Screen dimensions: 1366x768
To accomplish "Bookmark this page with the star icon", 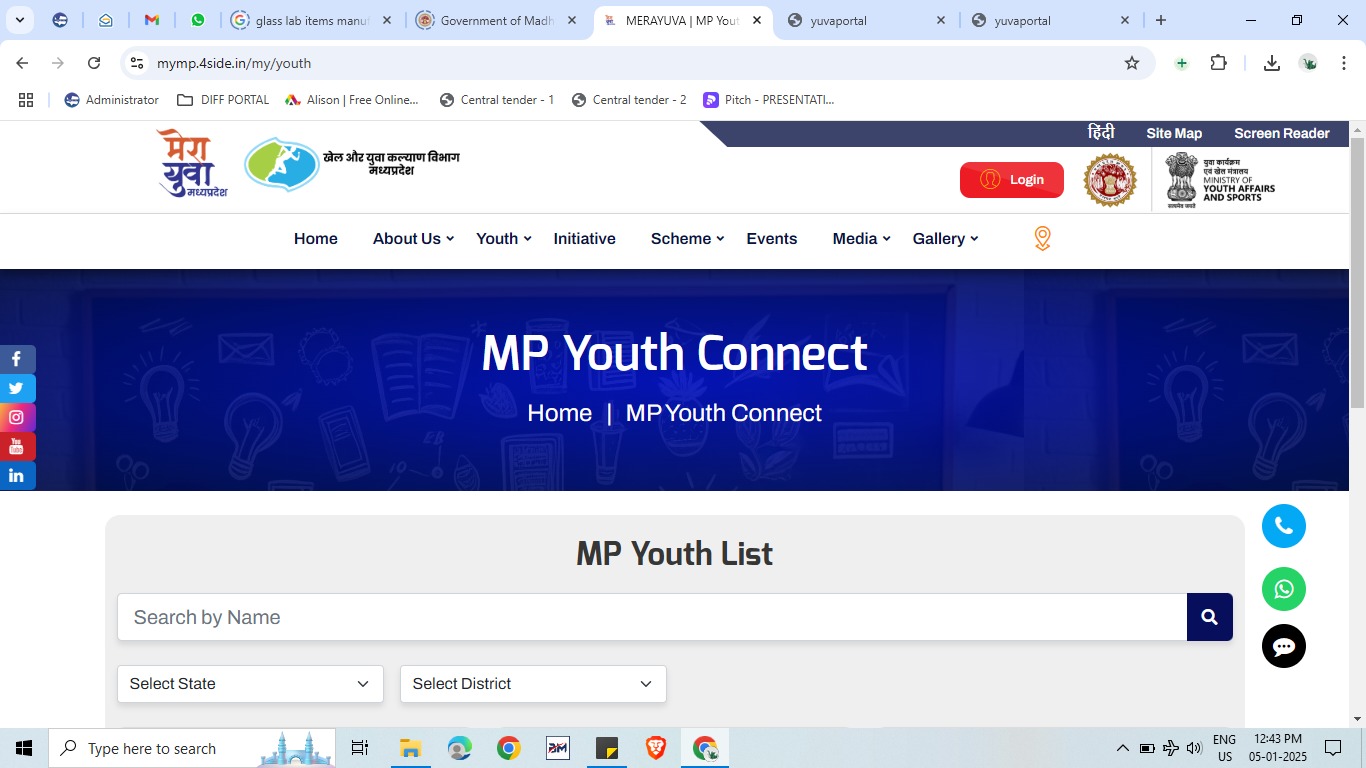I will click(1132, 63).
